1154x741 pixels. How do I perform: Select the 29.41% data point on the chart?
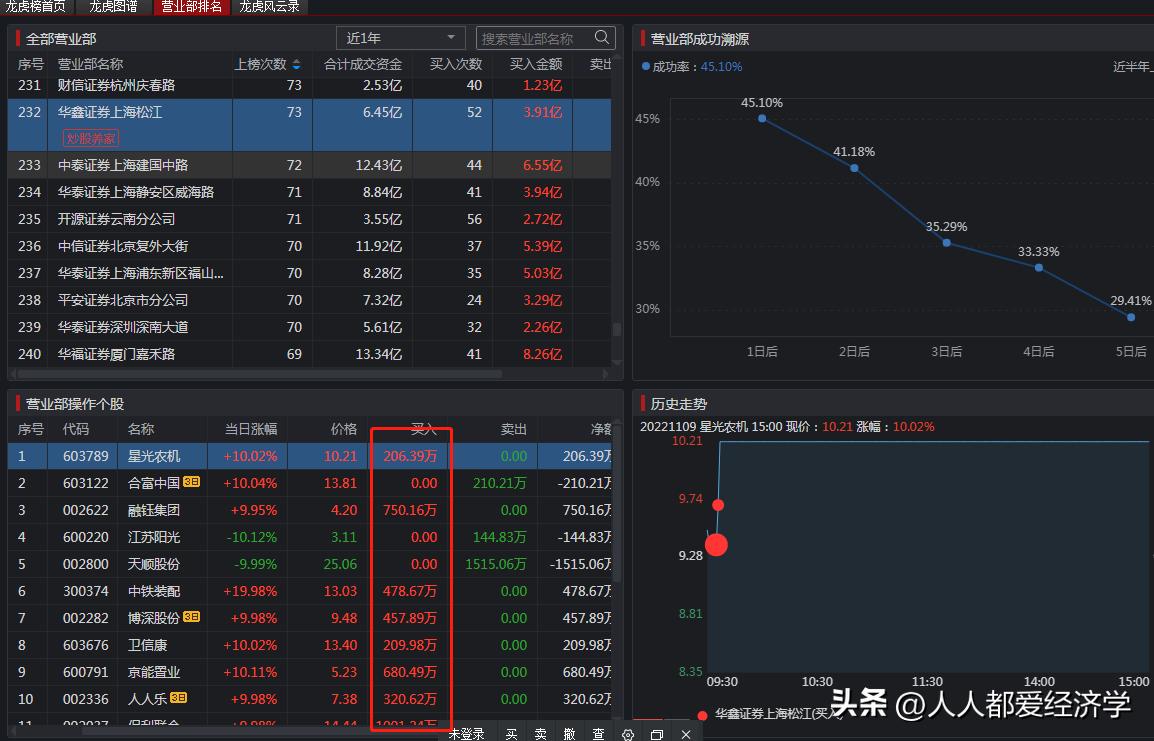[x=1130, y=317]
